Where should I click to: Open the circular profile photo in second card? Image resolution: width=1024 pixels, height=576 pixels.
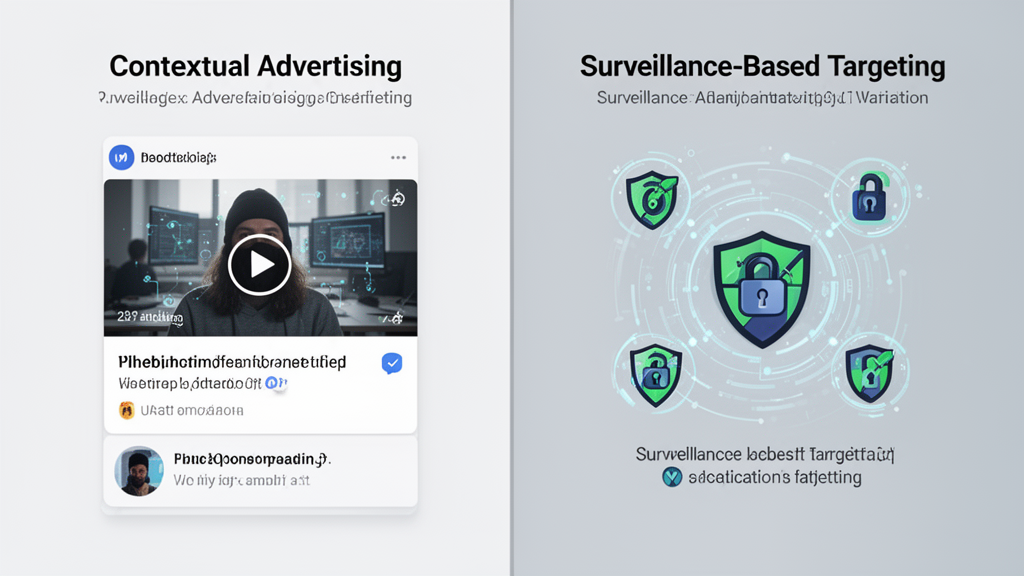[x=139, y=471]
